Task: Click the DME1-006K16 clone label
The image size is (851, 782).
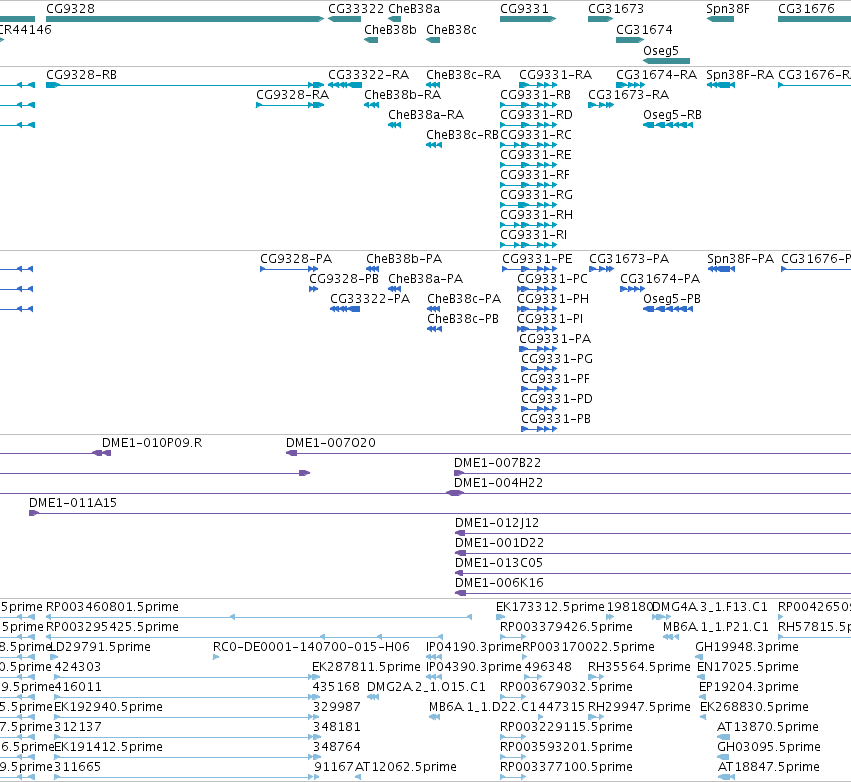Action: [x=499, y=583]
